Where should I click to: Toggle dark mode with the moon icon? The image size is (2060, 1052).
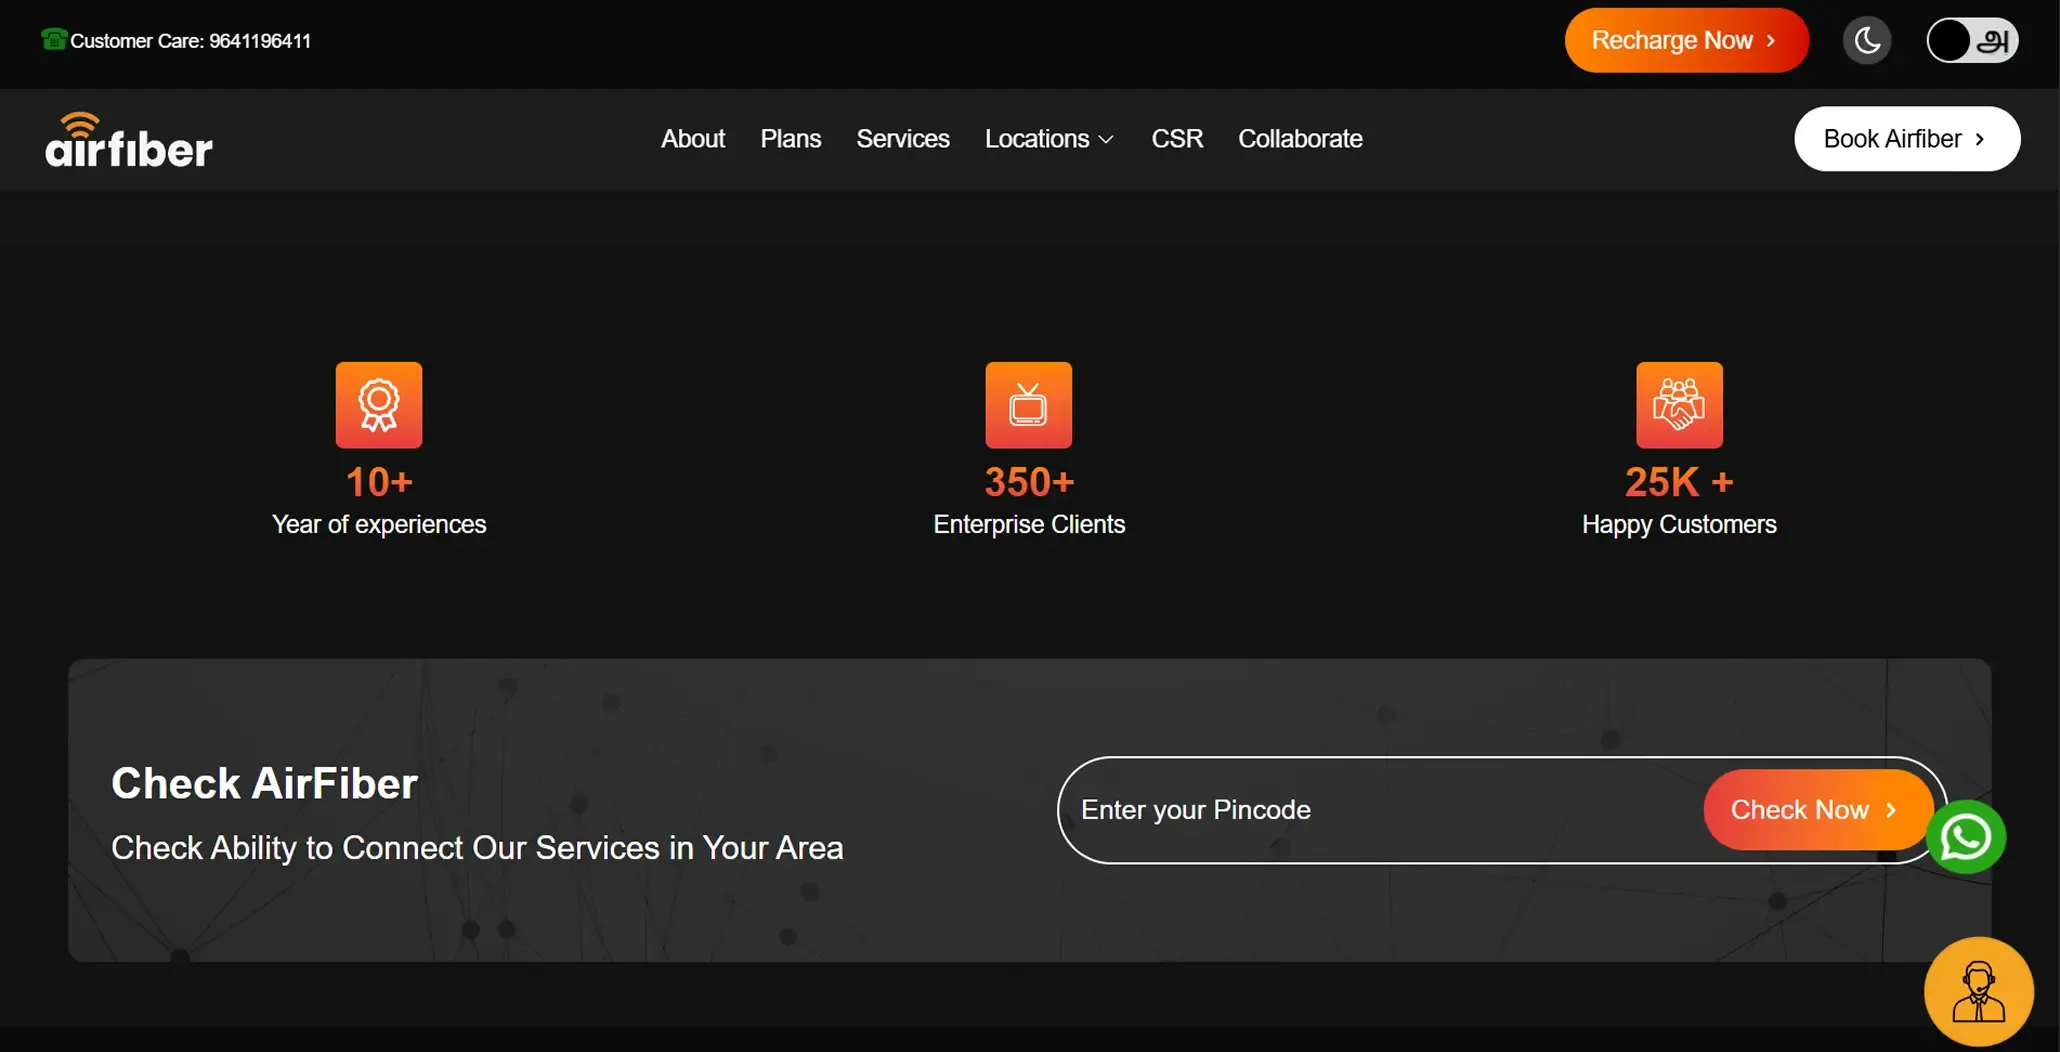pyautogui.click(x=1867, y=41)
